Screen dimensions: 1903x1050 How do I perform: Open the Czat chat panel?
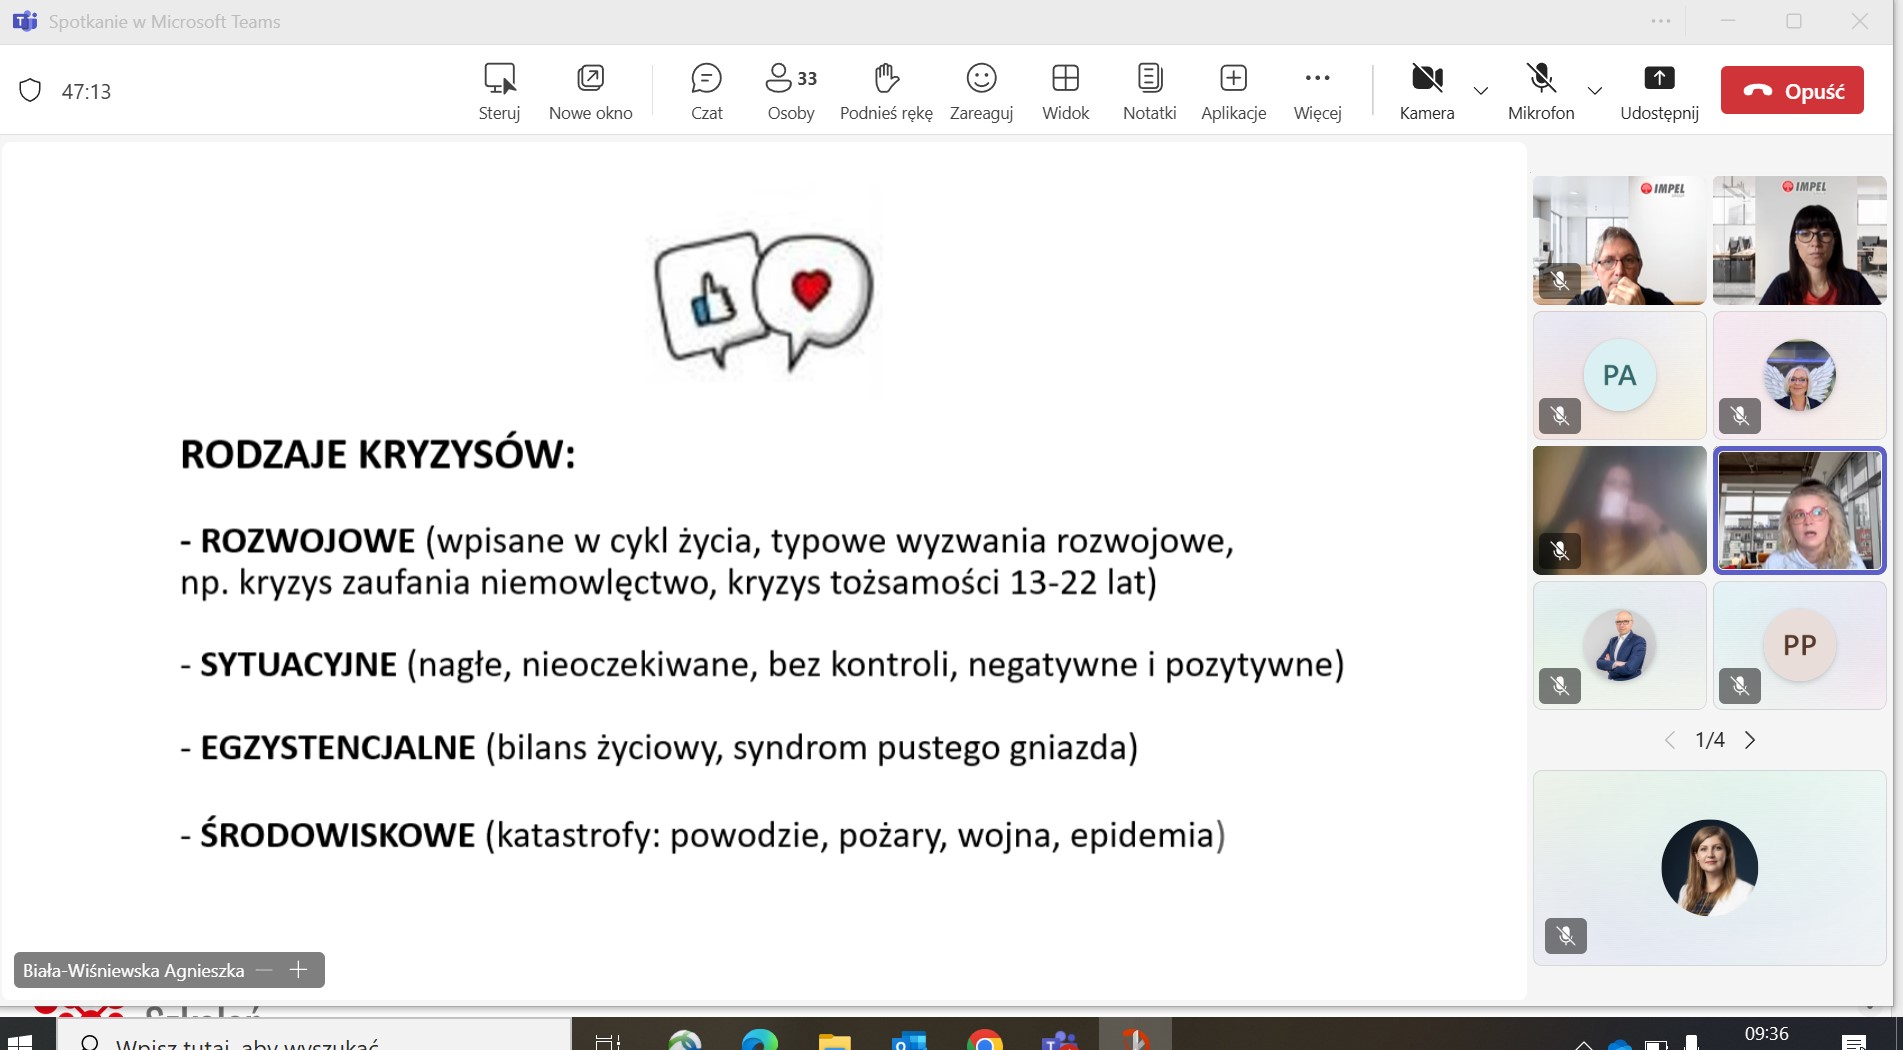pos(706,91)
